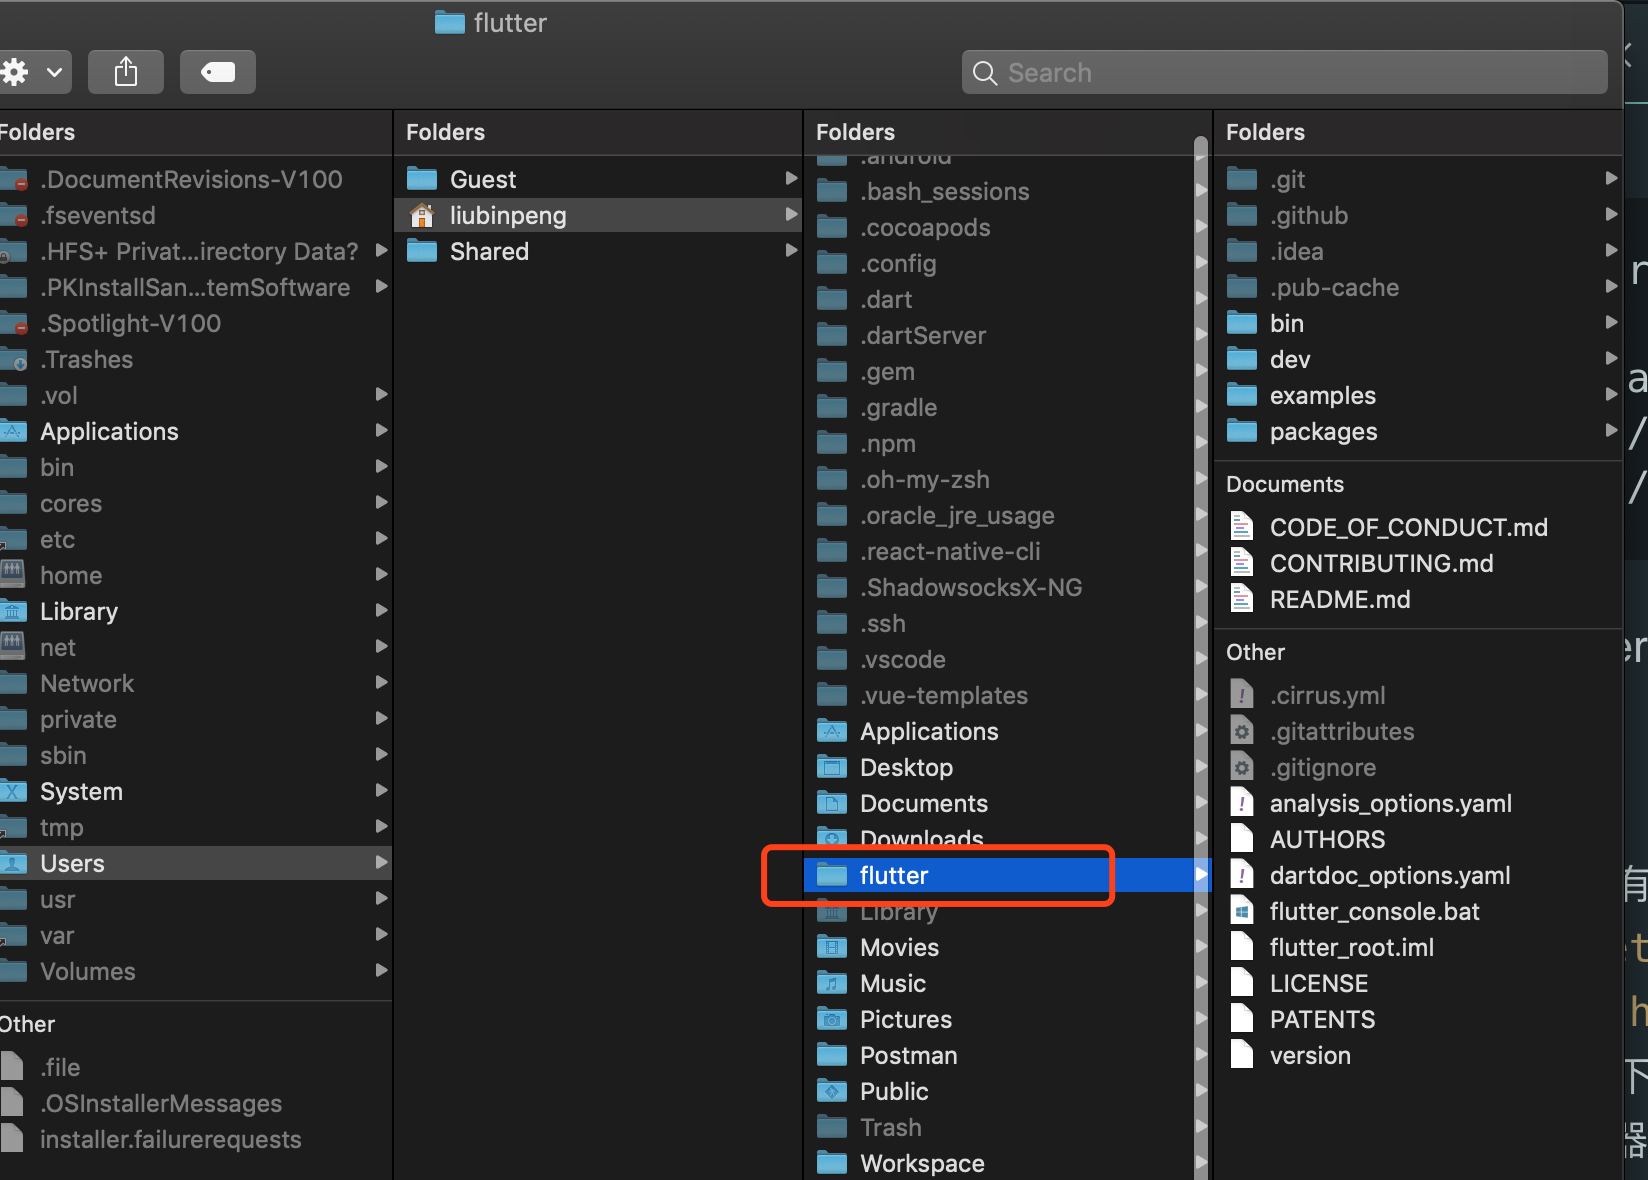Click the CODE_OF_CONDUCT.md file icon
This screenshot has height=1180, width=1648.
tap(1242, 527)
